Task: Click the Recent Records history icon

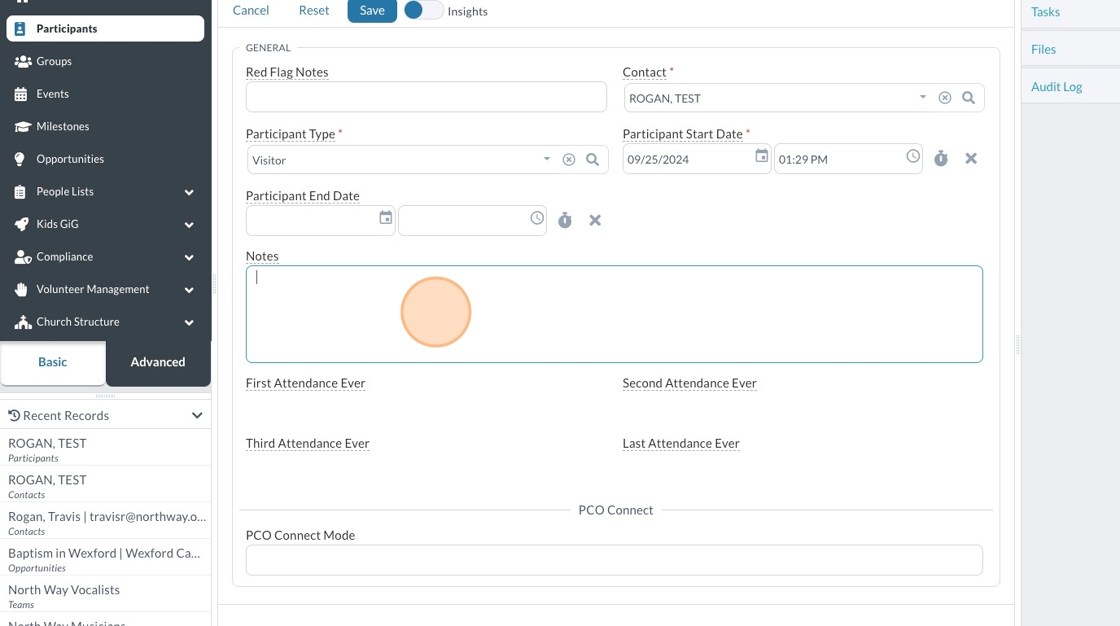Action: point(14,415)
